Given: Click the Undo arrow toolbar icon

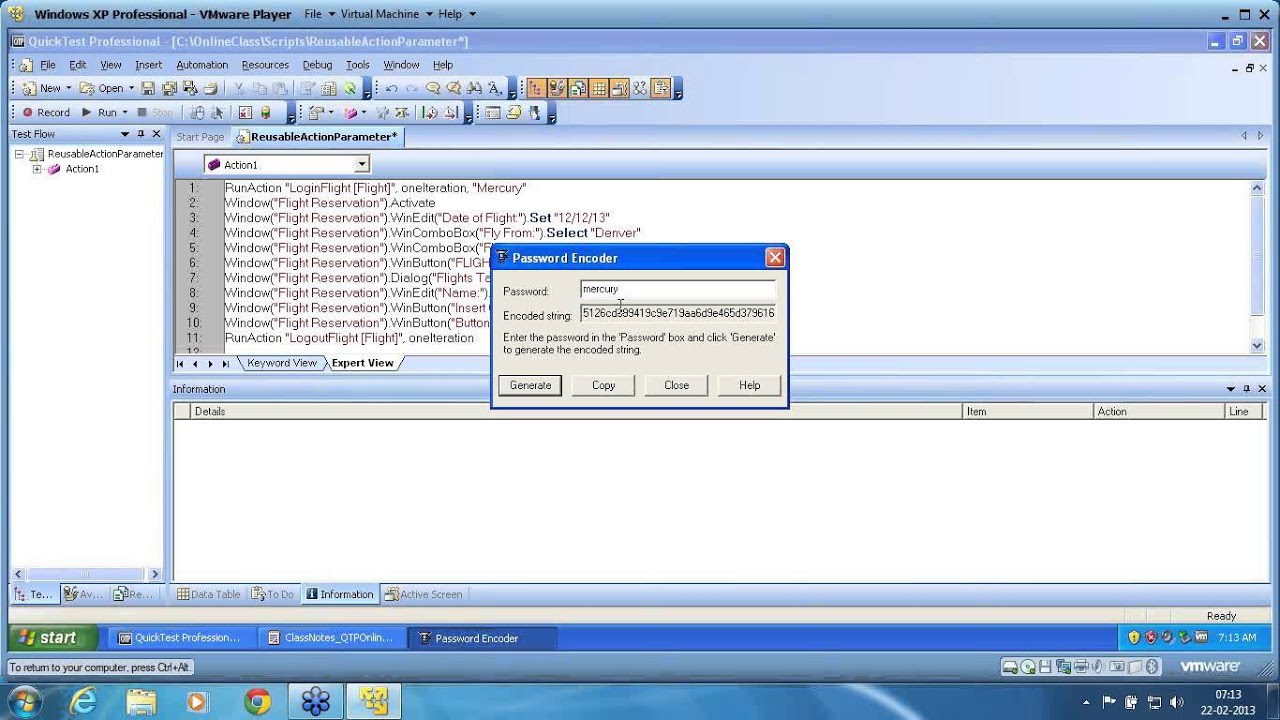Looking at the screenshot, I should tap(390, 88).
